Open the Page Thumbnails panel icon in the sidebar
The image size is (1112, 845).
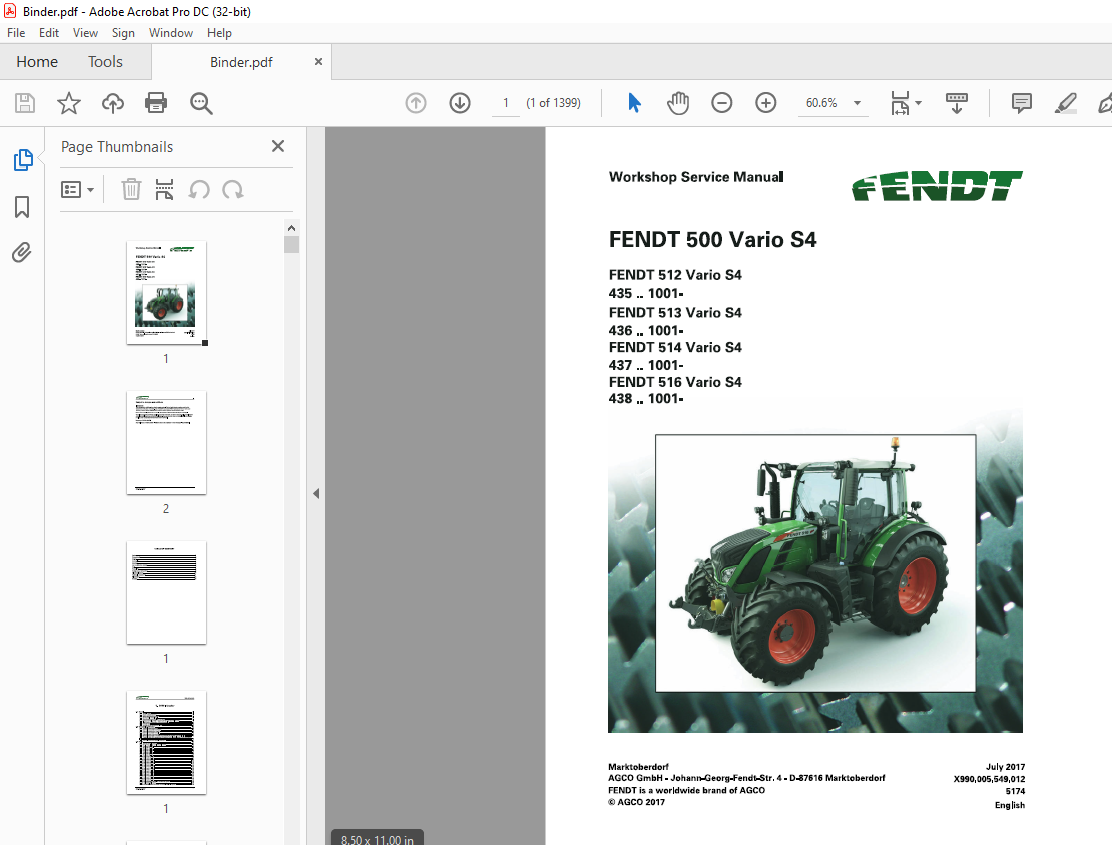click(23, 160)
